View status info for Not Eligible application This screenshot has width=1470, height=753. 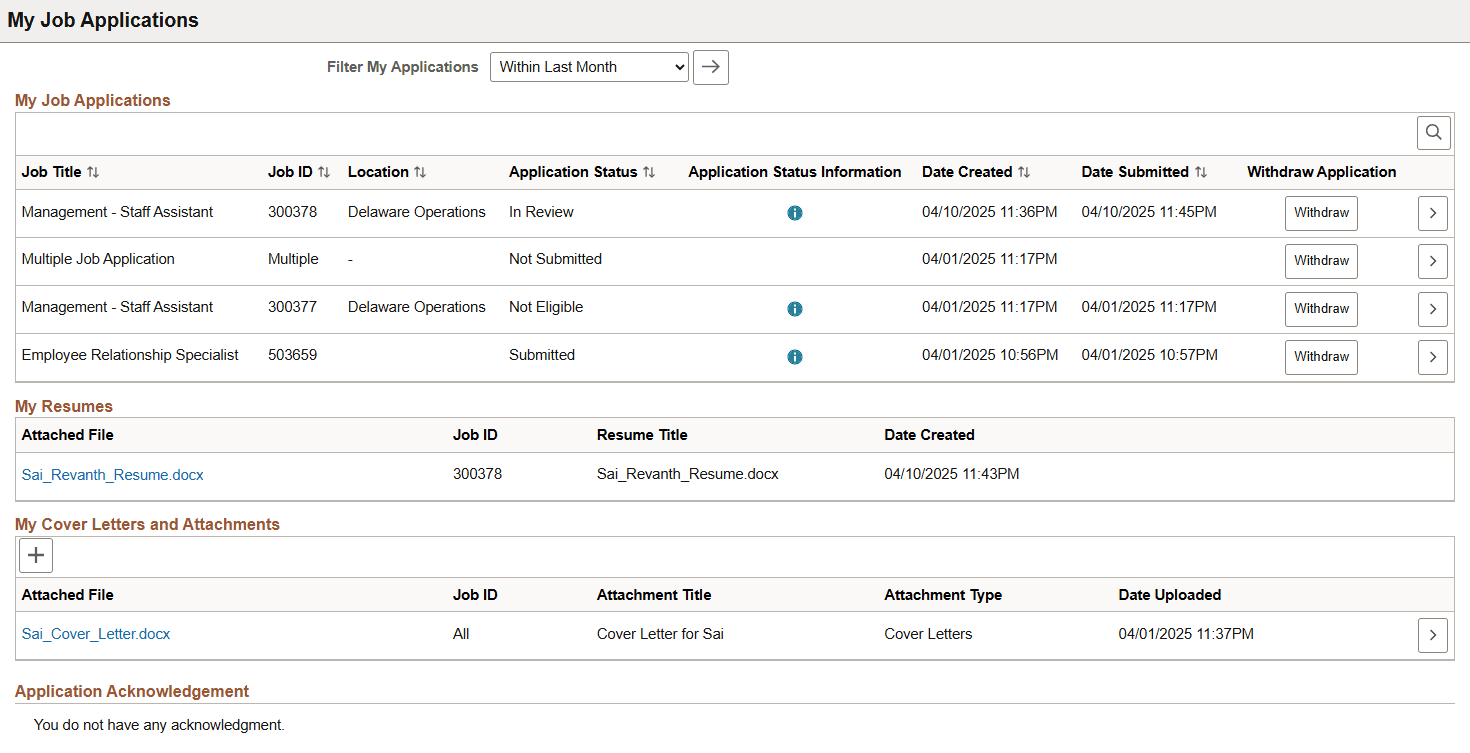click(795, 308)
